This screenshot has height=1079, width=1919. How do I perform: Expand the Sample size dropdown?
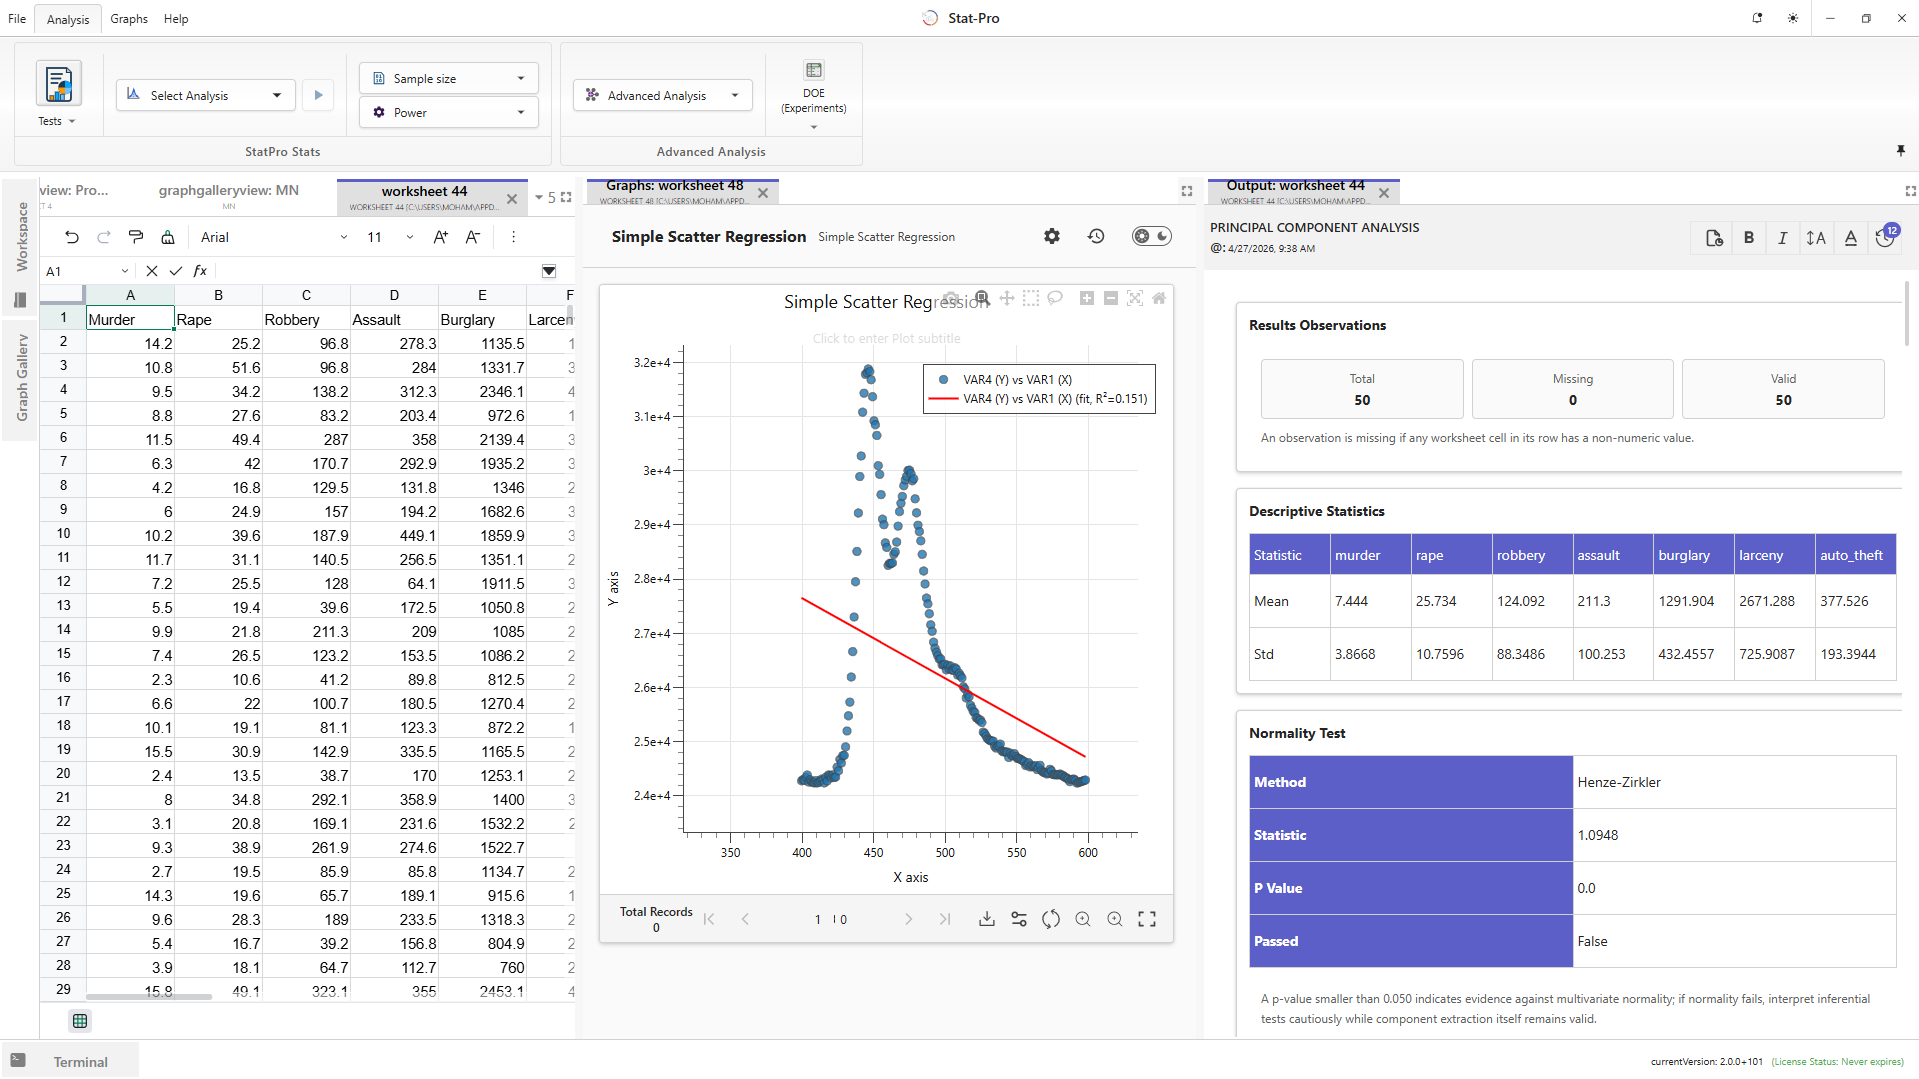point(449,79)
